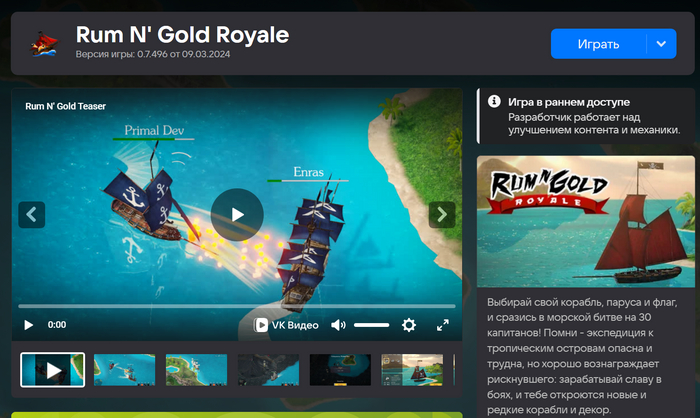Open the dropdown arrow beside Играть
The height and width of the screenshot is (418, 700).
coord(662,44)
